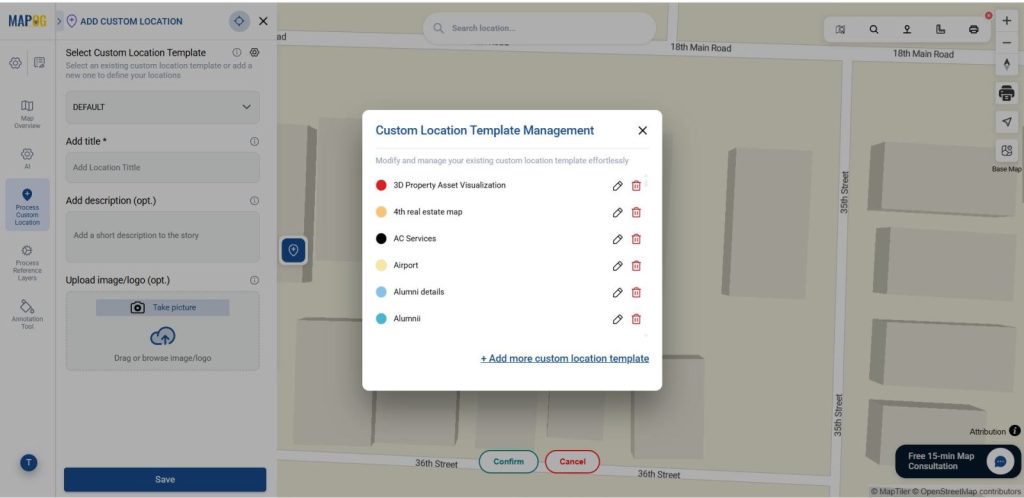Click the printer icon in top toolbar
1024x498 pixels.
pyautogui.click(x=974, y=29)
